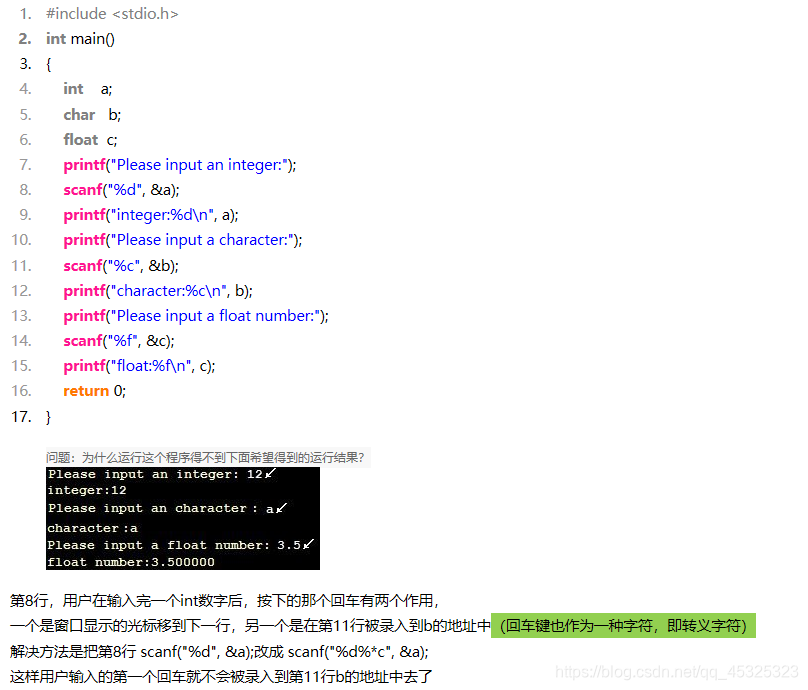The image size is (808, 690).
Task: Click the scanf("%d", &a); code line
Action: [x=121, y=190]
